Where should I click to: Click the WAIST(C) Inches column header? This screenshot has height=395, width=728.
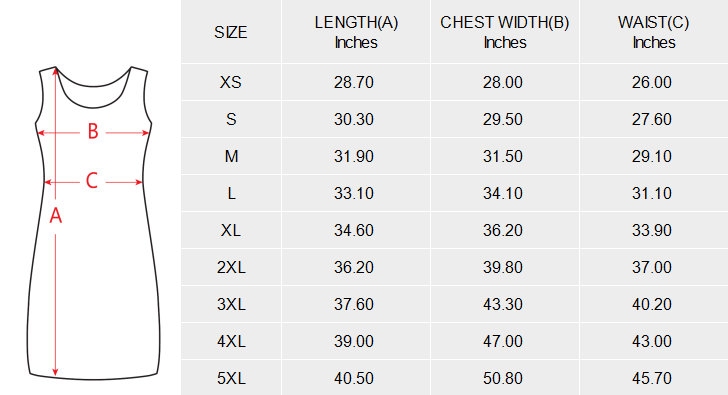tap(653, 32)
